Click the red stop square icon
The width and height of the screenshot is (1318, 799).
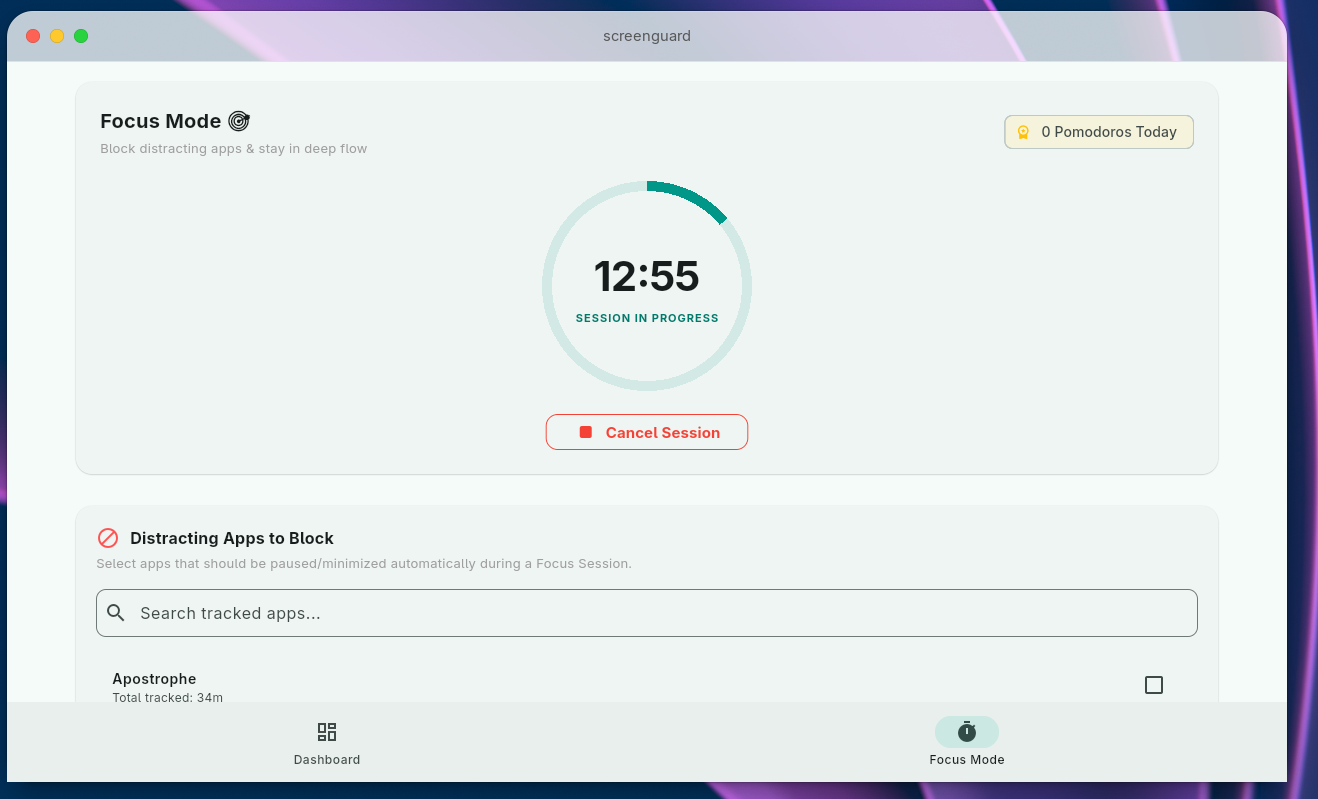586,432
